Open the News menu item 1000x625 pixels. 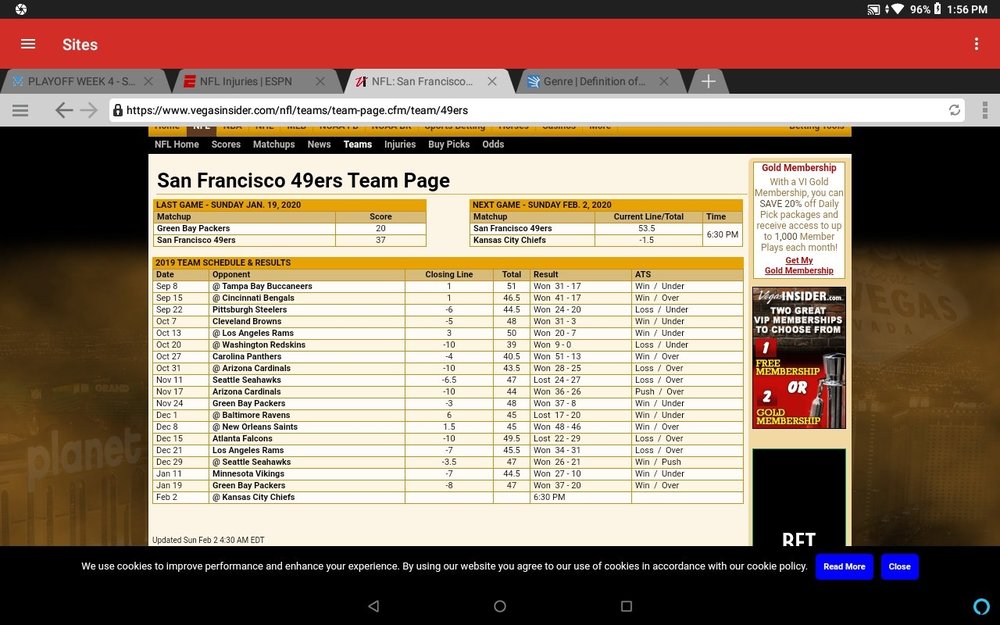coord(319,144)
